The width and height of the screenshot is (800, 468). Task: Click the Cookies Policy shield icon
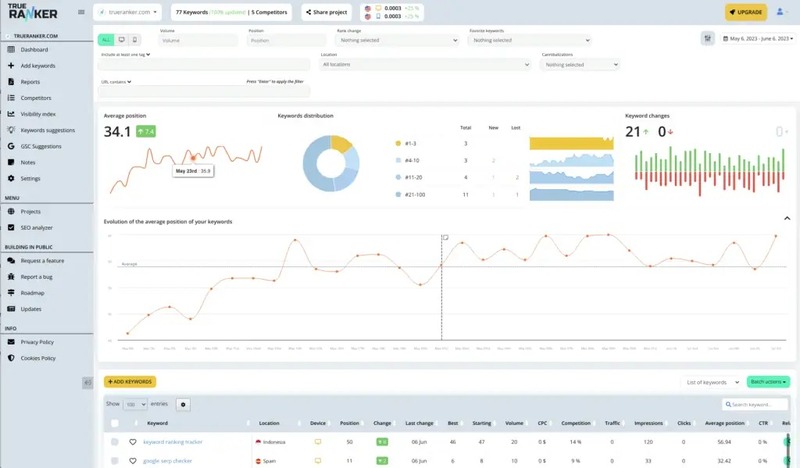11,358
